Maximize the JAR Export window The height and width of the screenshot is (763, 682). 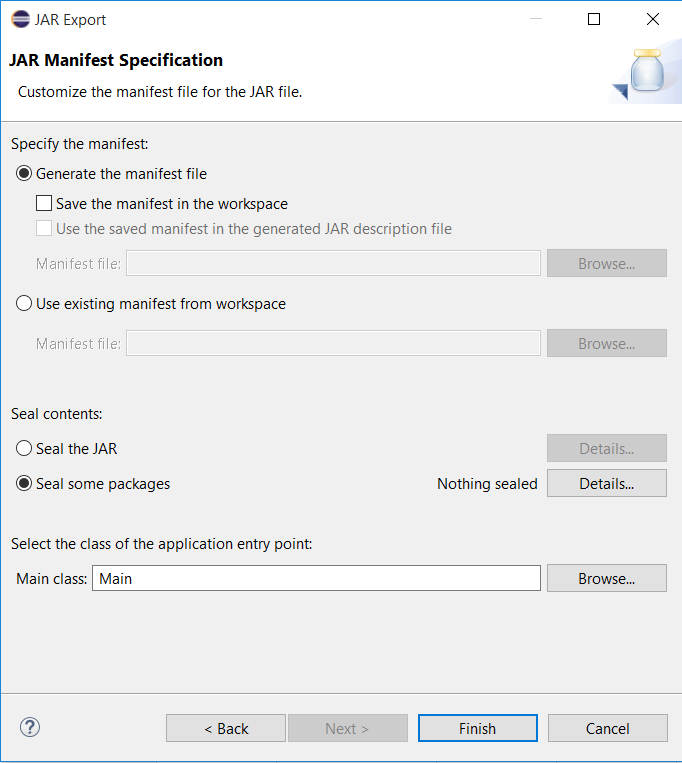pyautogui.click(x=594, y=19)
